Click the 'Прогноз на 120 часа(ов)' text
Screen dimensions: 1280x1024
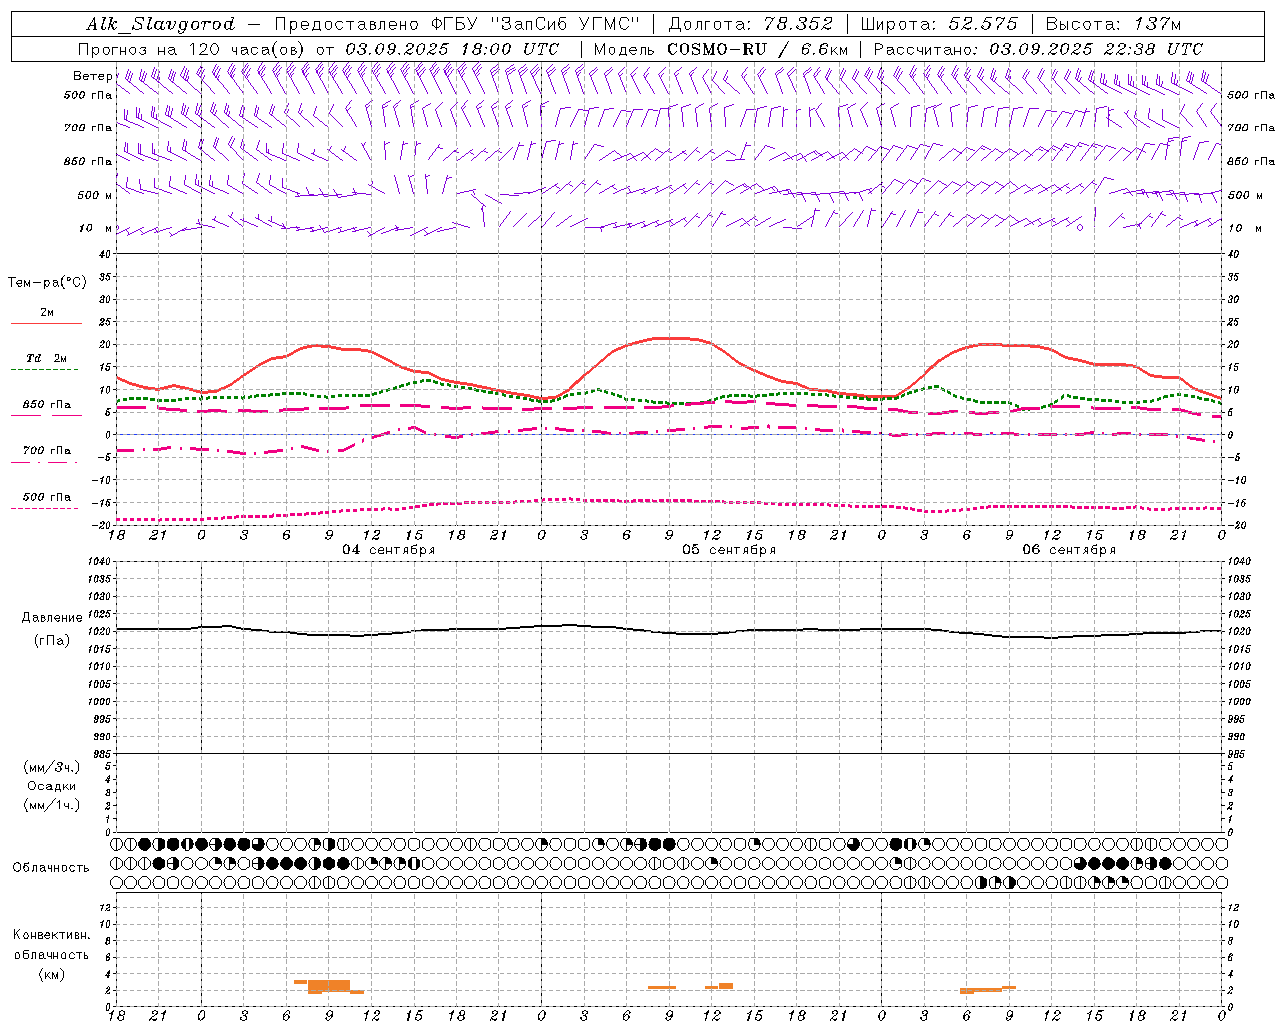193,49
